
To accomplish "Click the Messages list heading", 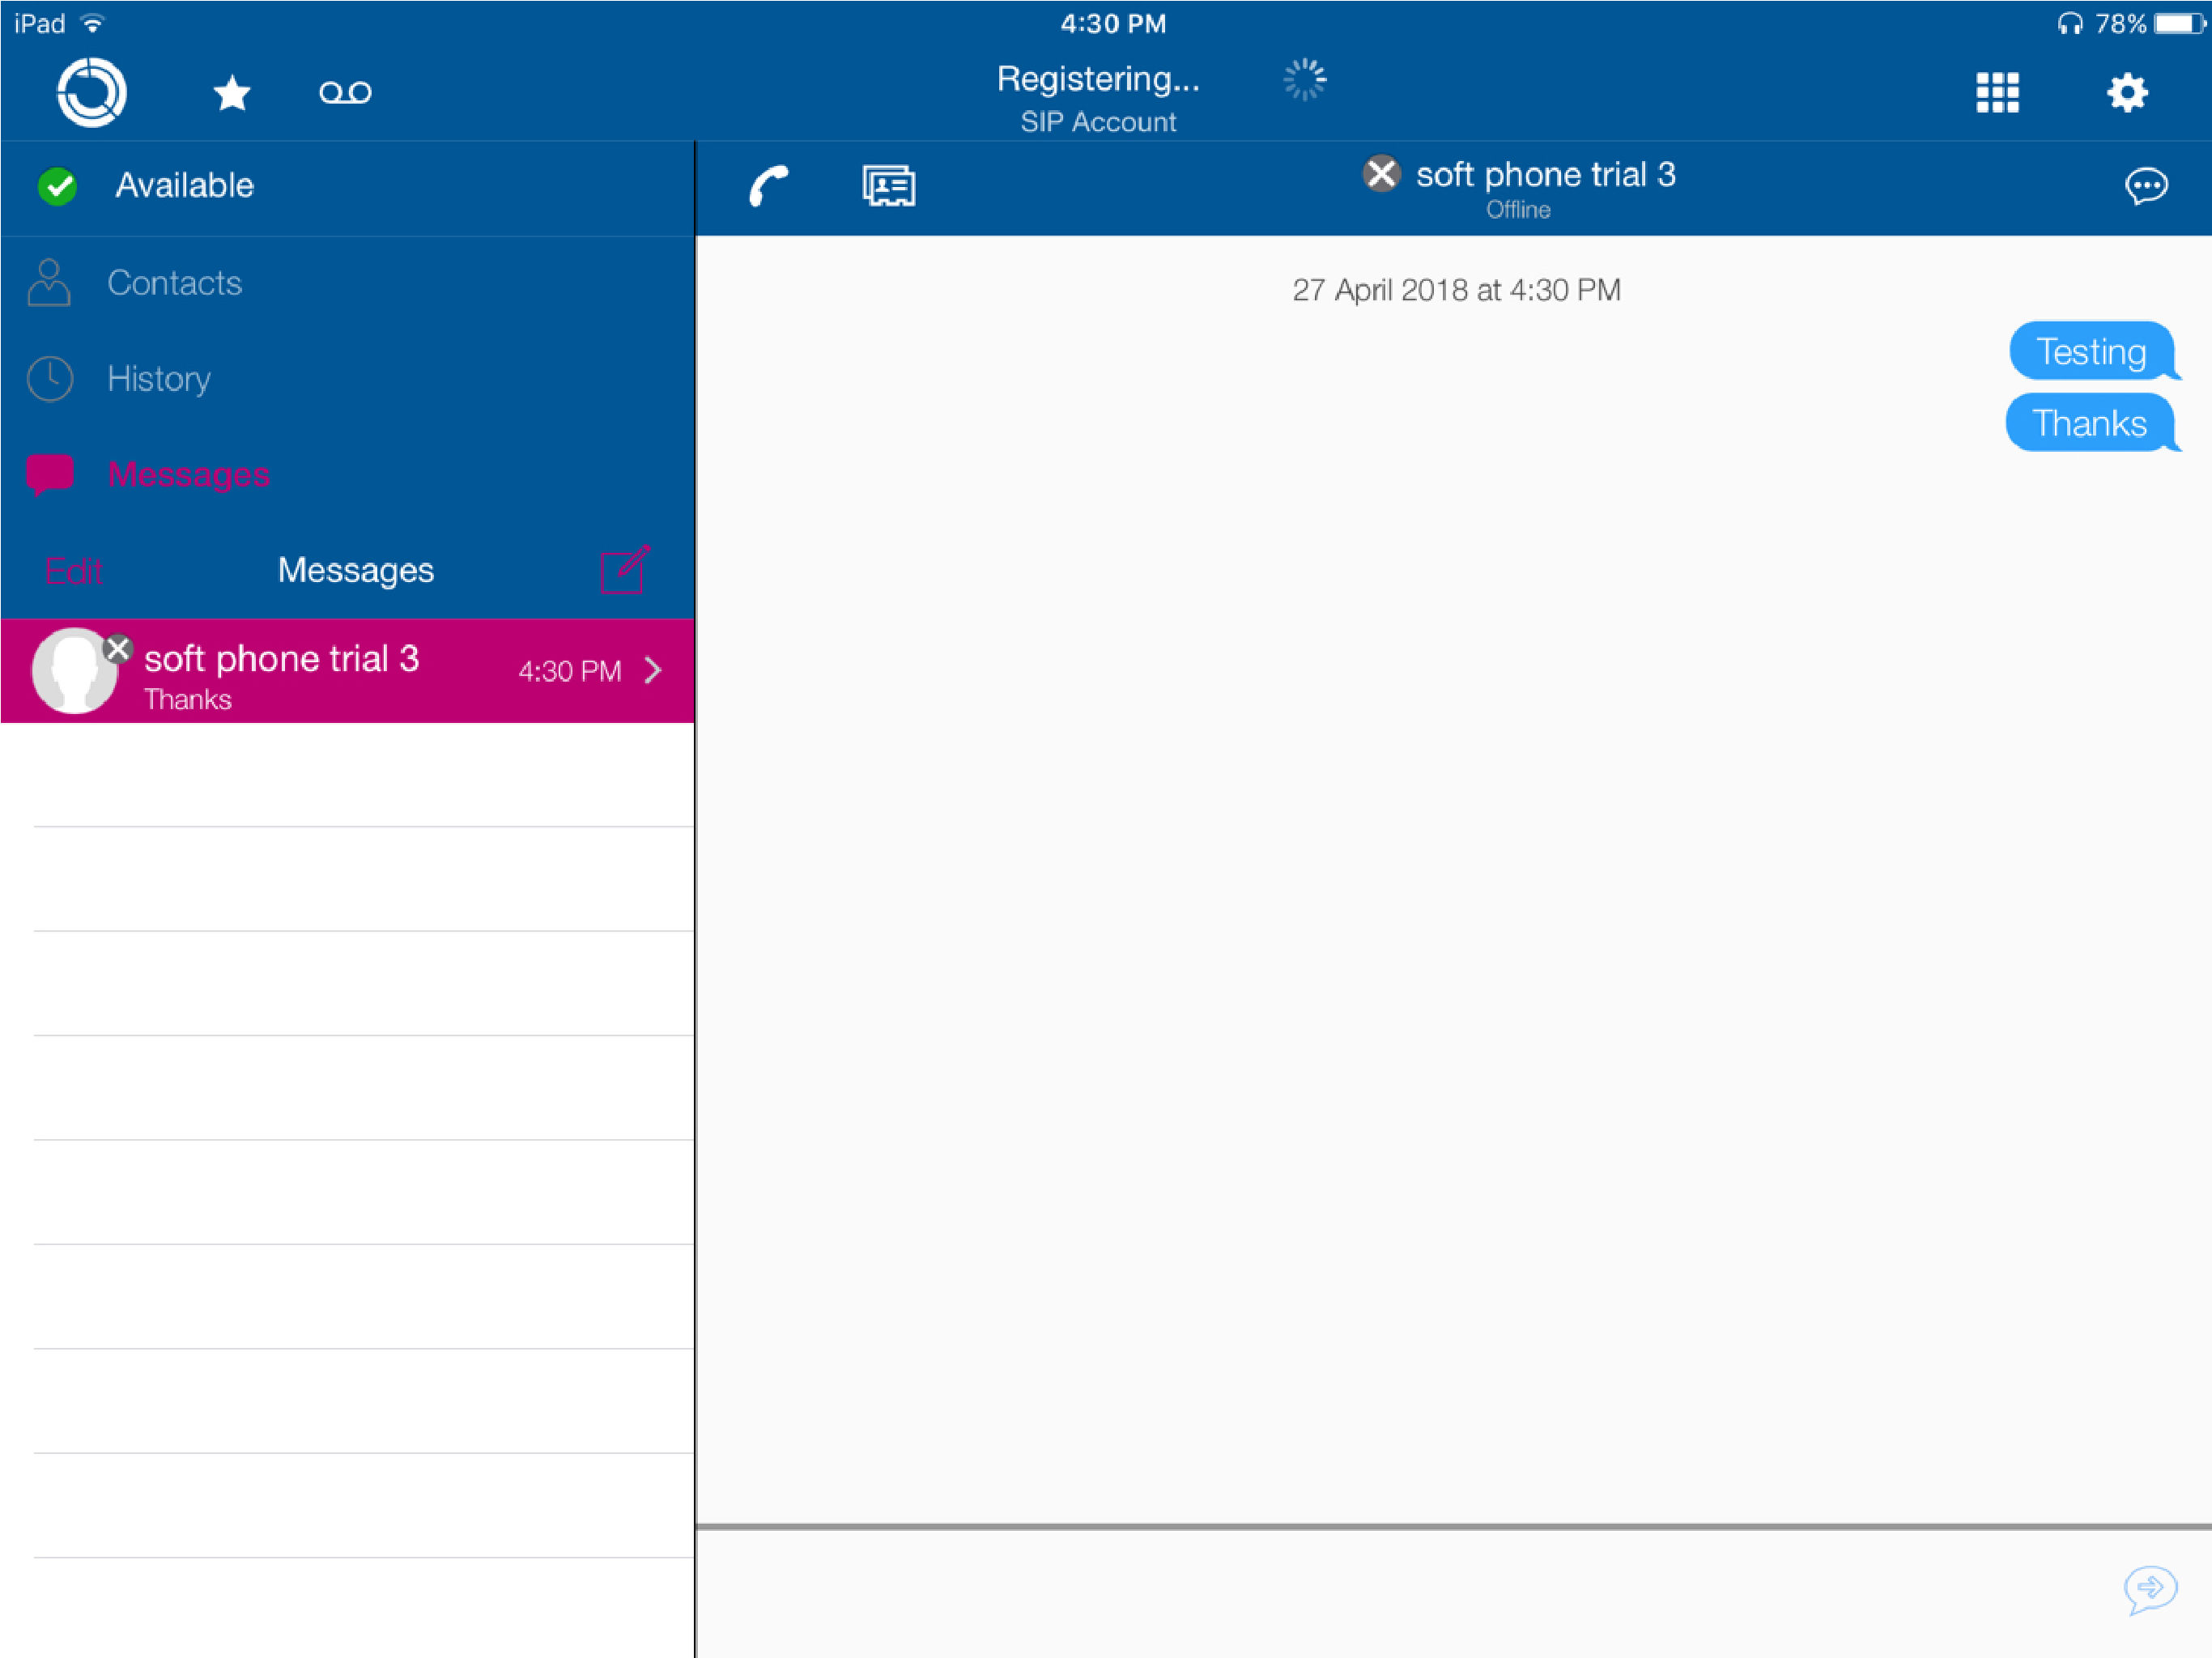I will pos(356,570).
